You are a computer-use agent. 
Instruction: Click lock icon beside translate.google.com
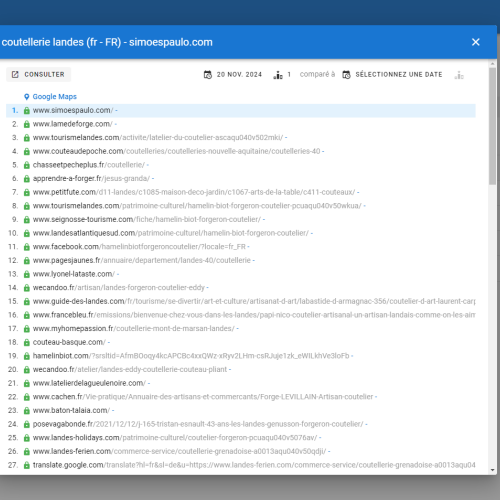27,466
